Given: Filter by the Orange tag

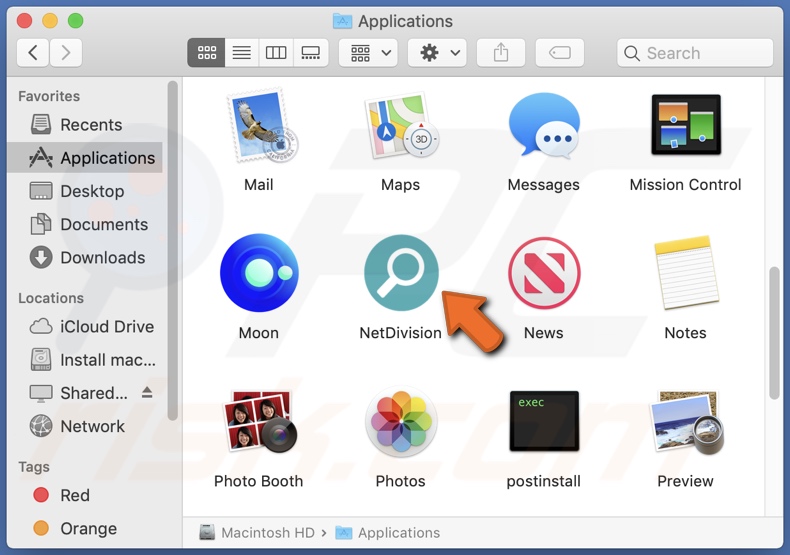Looking at the screenshot, I should coord(85,528).
